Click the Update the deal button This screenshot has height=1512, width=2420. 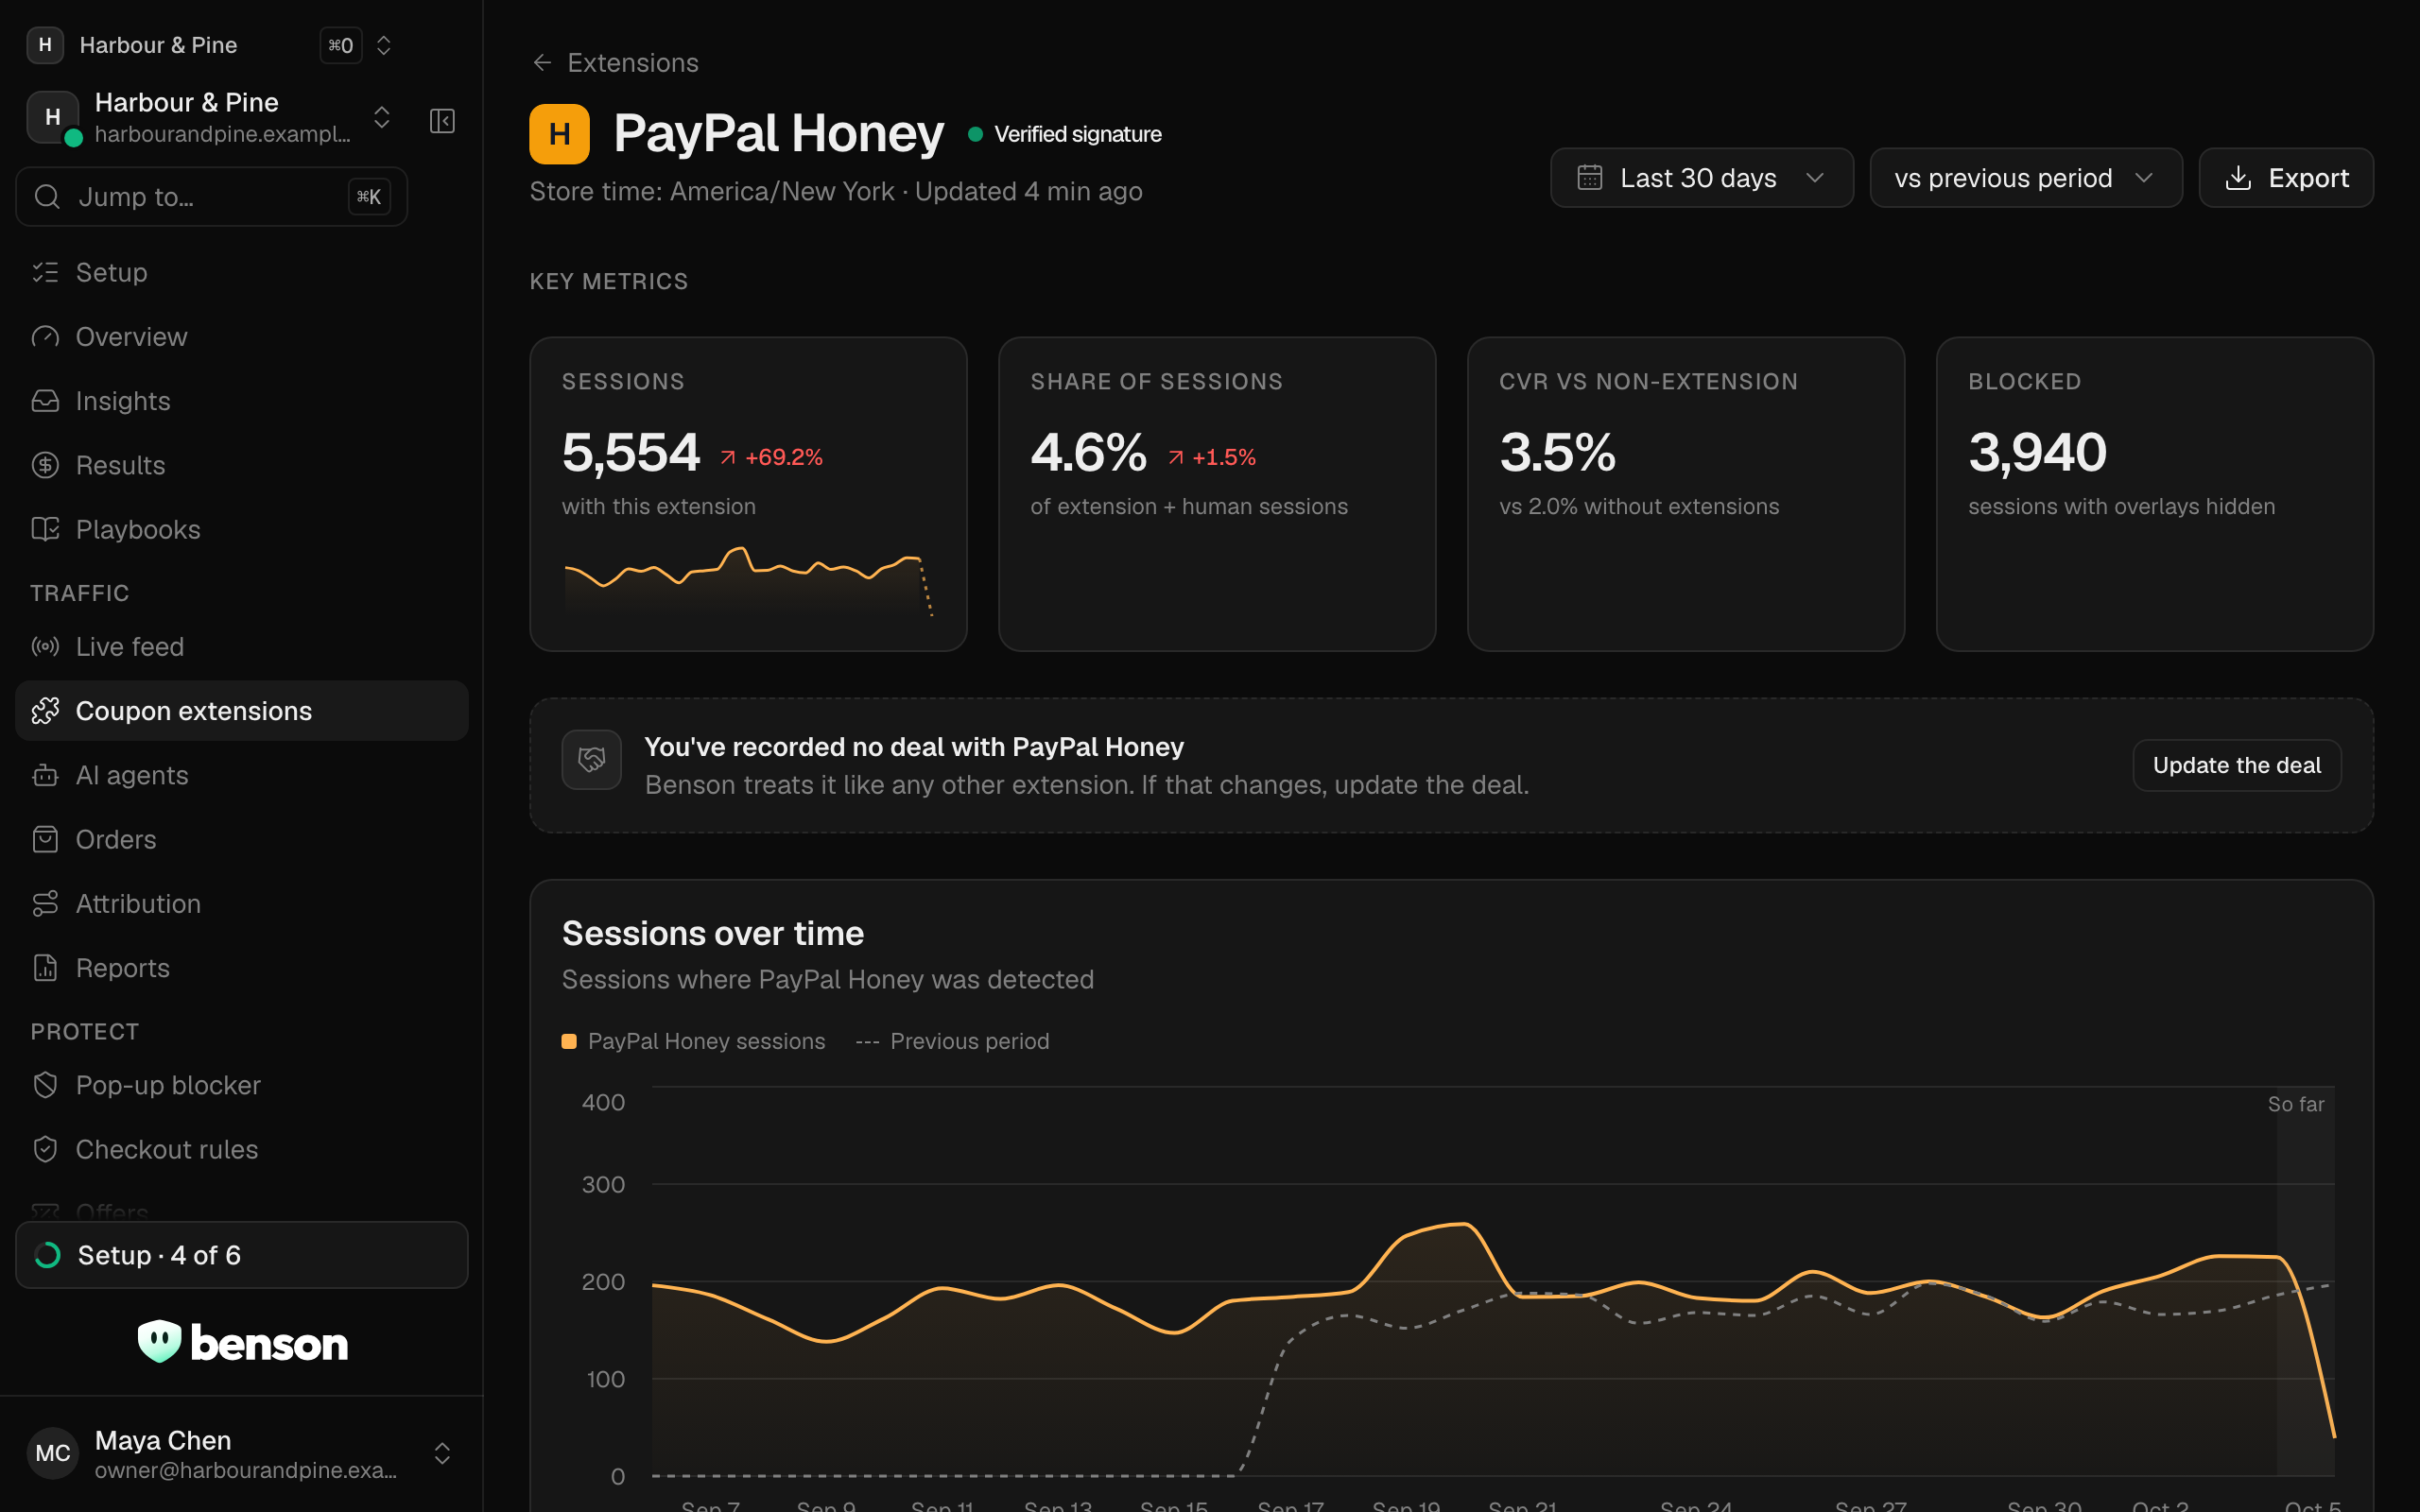coord(2236,765)
